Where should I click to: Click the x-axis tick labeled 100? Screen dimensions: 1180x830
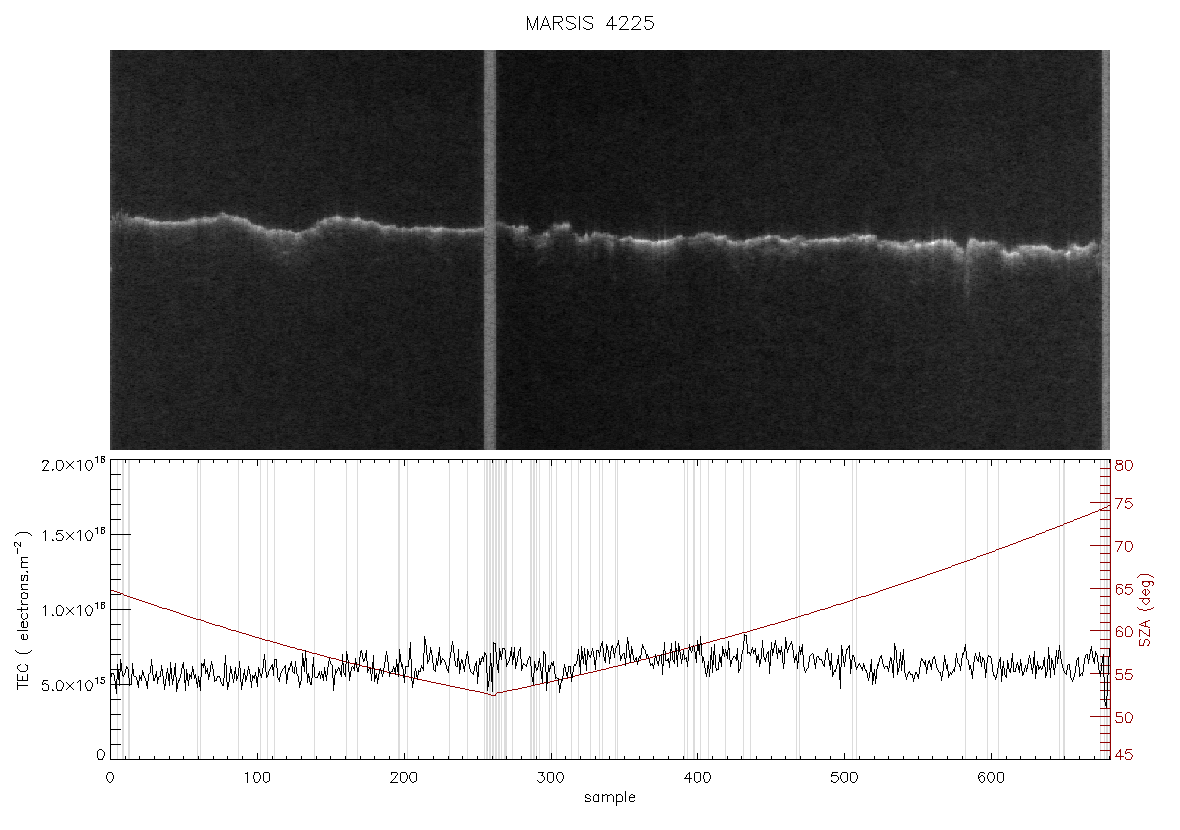click(257, 778)
